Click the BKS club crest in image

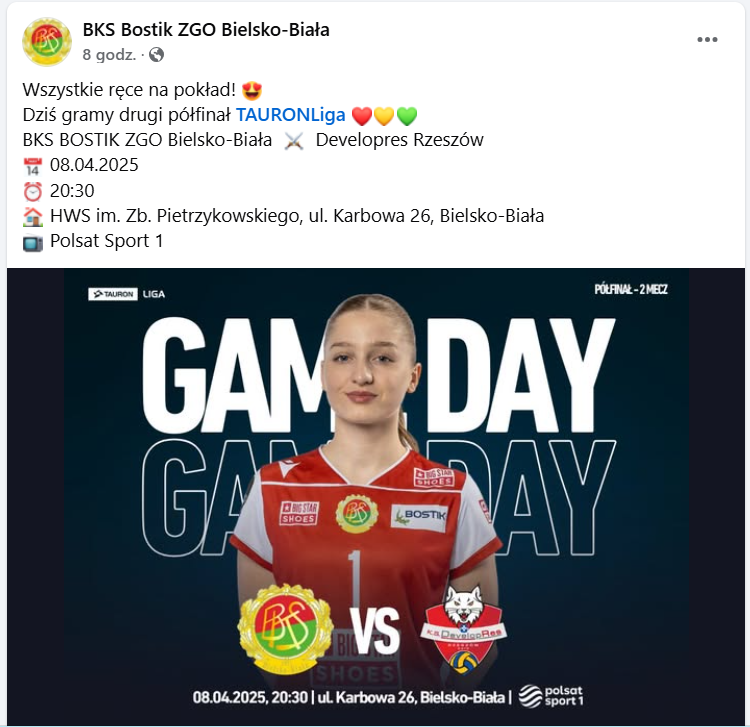pyautogui.click(x=286, y=628)
